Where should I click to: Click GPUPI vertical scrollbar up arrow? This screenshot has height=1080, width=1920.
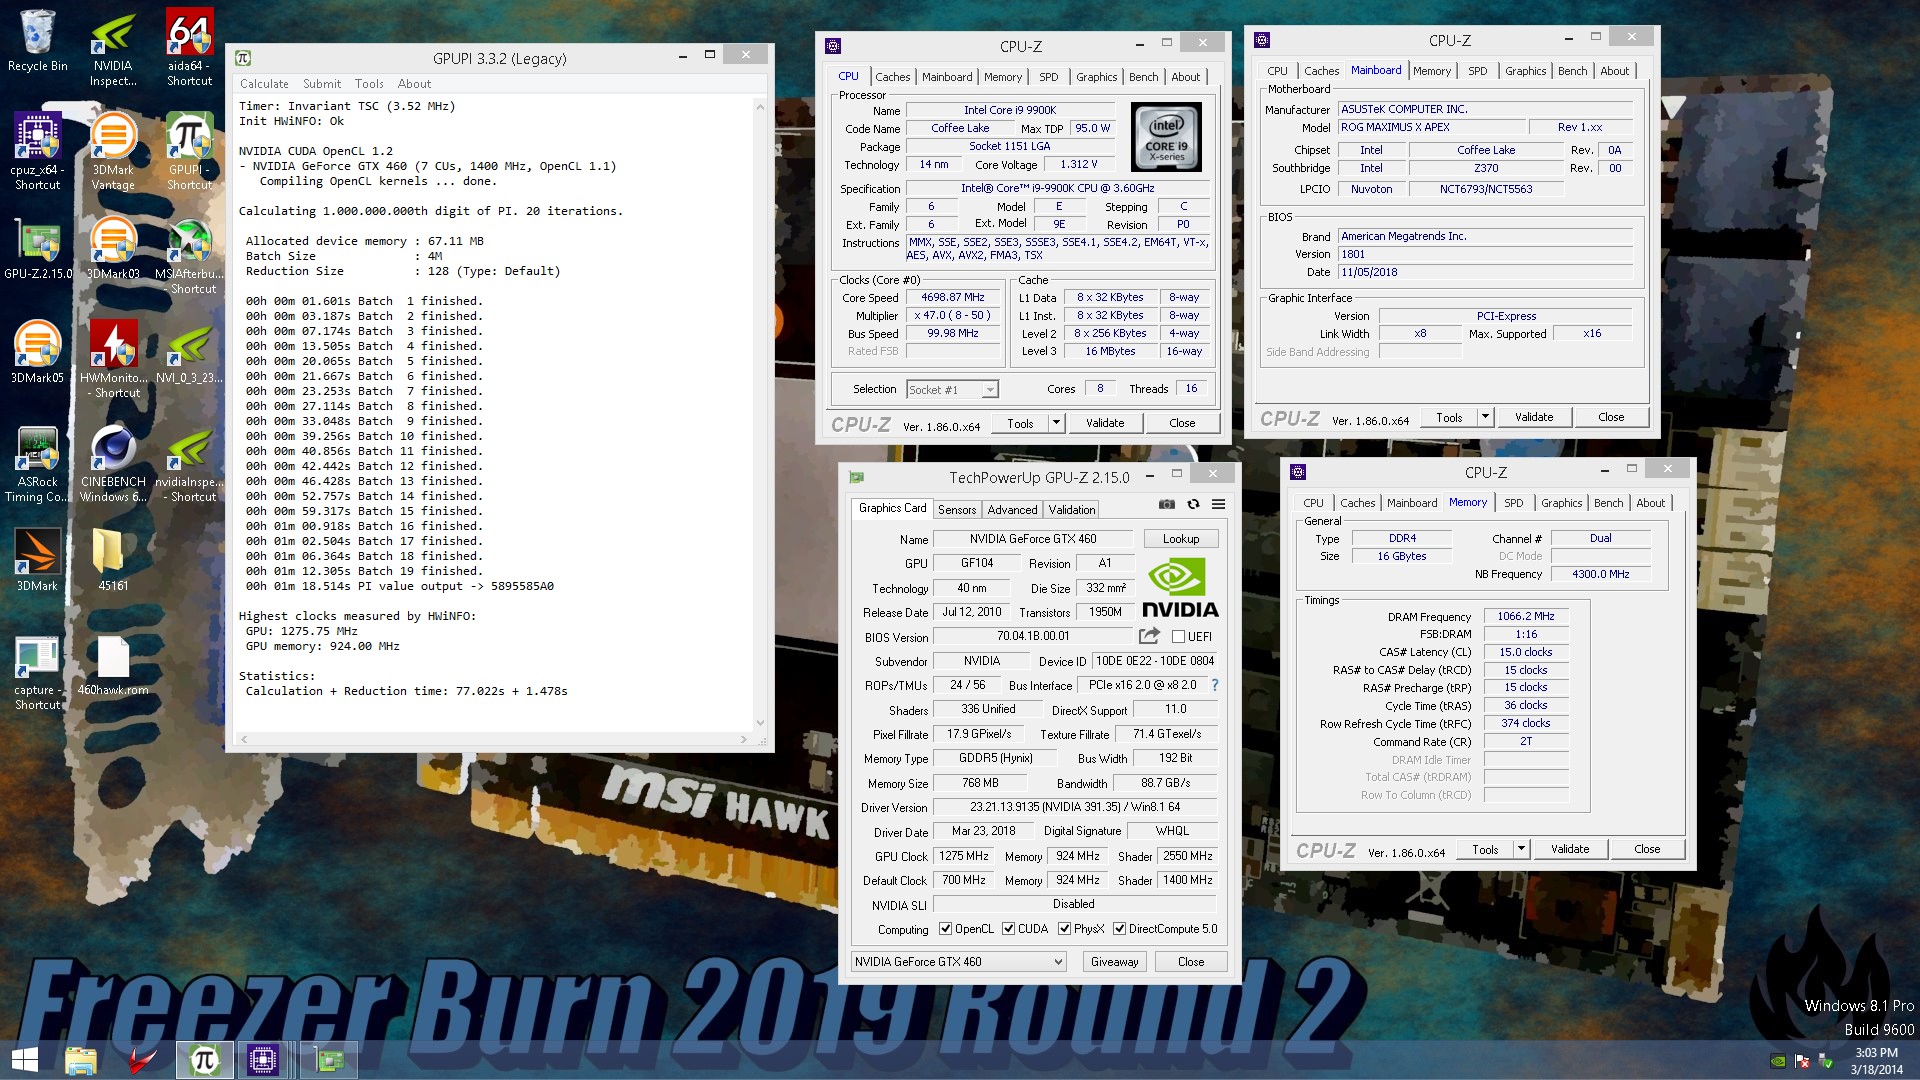(760, 106)
